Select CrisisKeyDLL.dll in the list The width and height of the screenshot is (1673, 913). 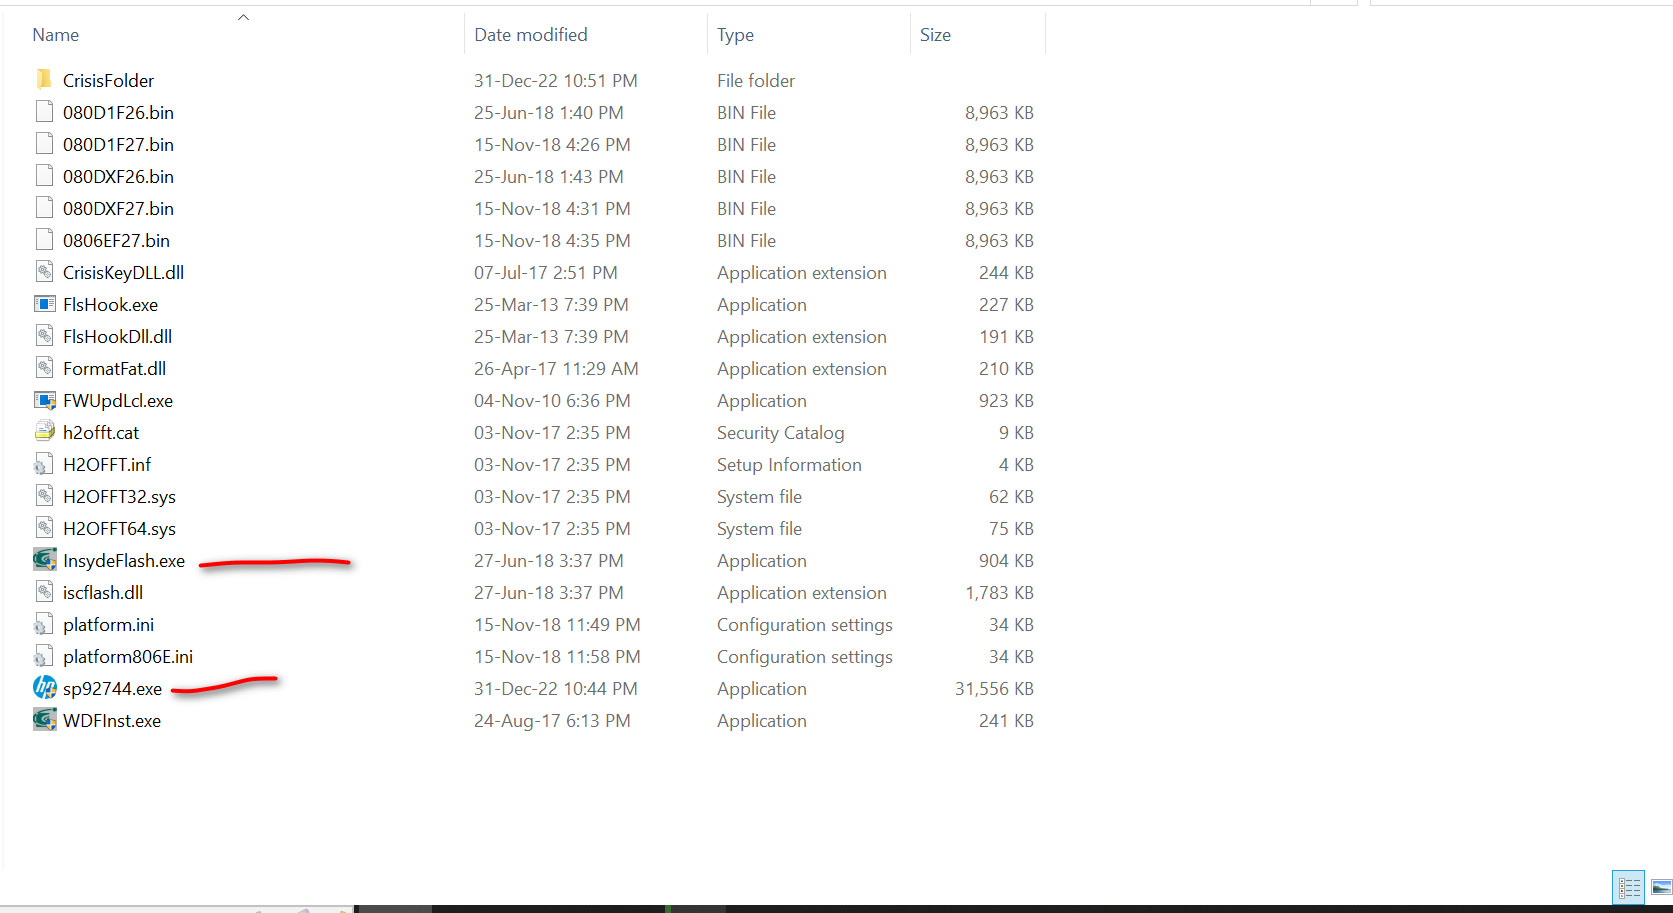[123, 273]
